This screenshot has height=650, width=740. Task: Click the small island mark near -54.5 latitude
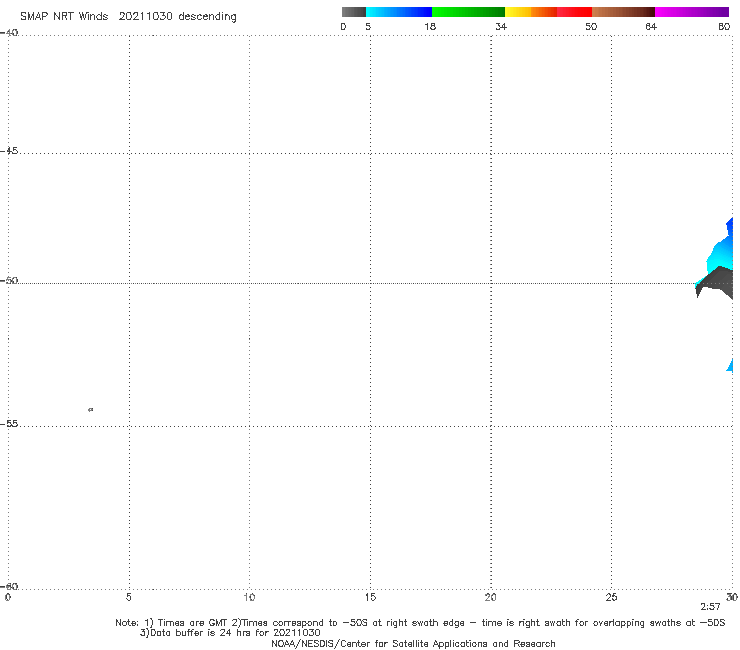[x=91, y=409]
